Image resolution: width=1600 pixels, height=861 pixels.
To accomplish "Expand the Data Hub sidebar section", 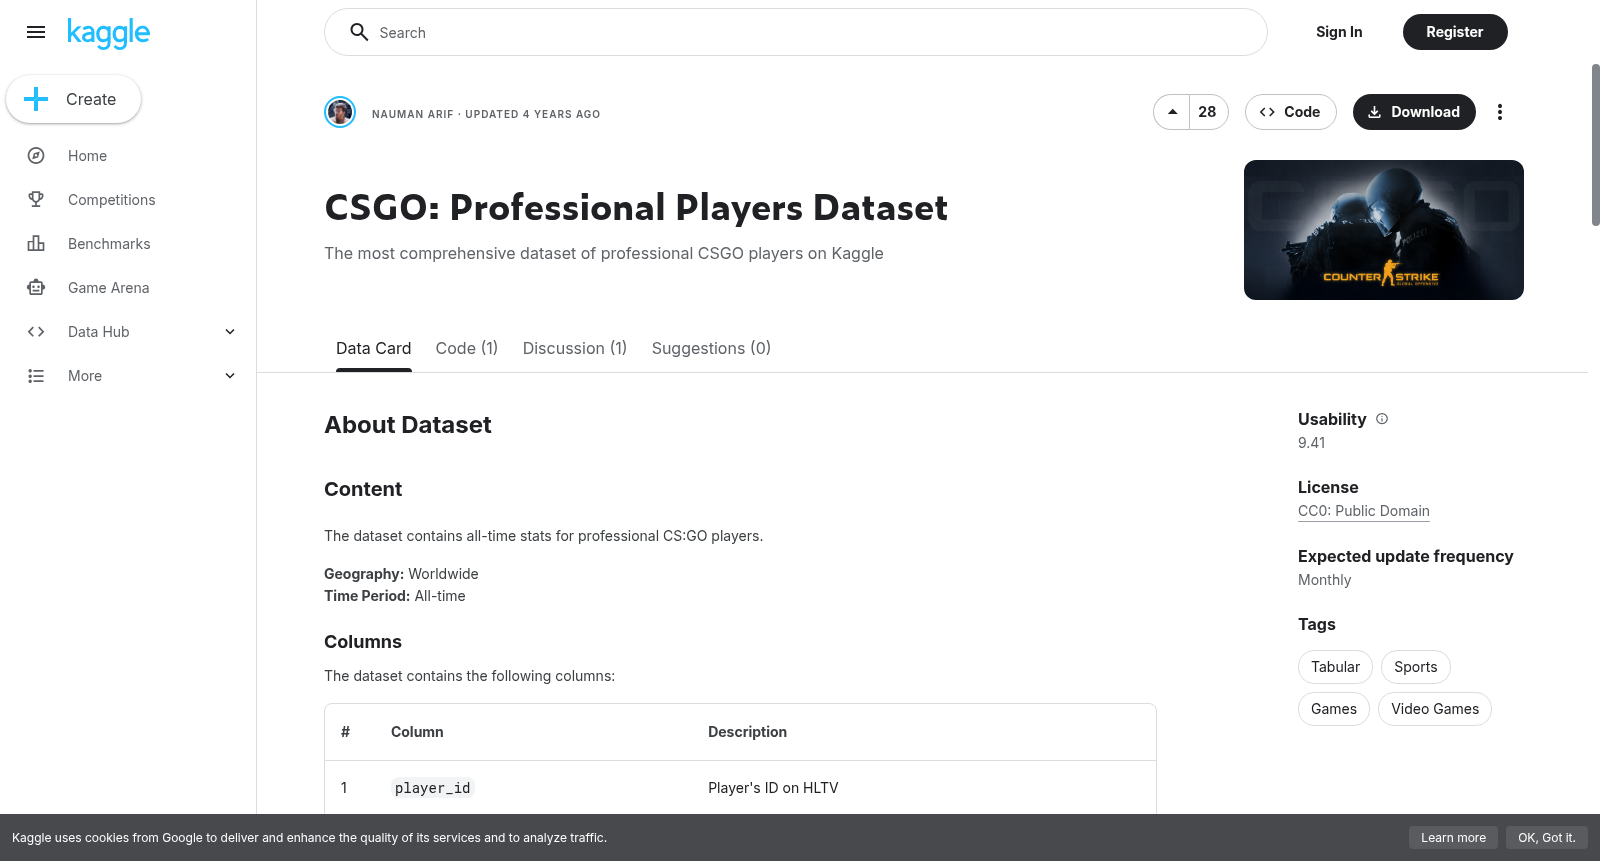I will pyautogui.click(x=230, y=332).
